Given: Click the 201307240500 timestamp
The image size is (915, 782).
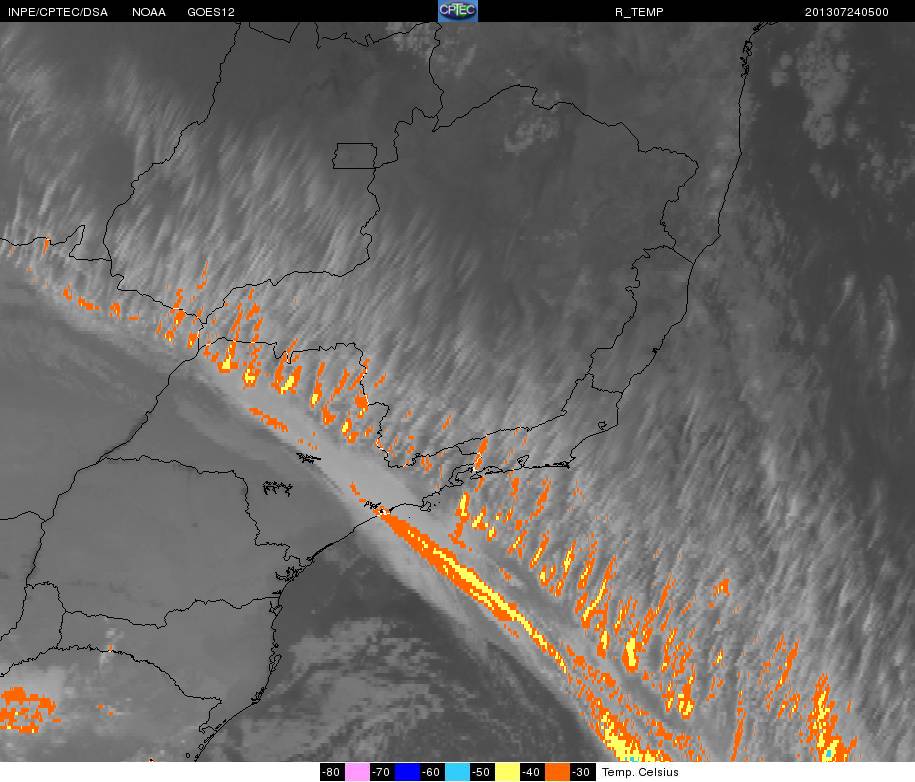Looking at the screenshot, I should pyautogui.click(x=847, y=12).
